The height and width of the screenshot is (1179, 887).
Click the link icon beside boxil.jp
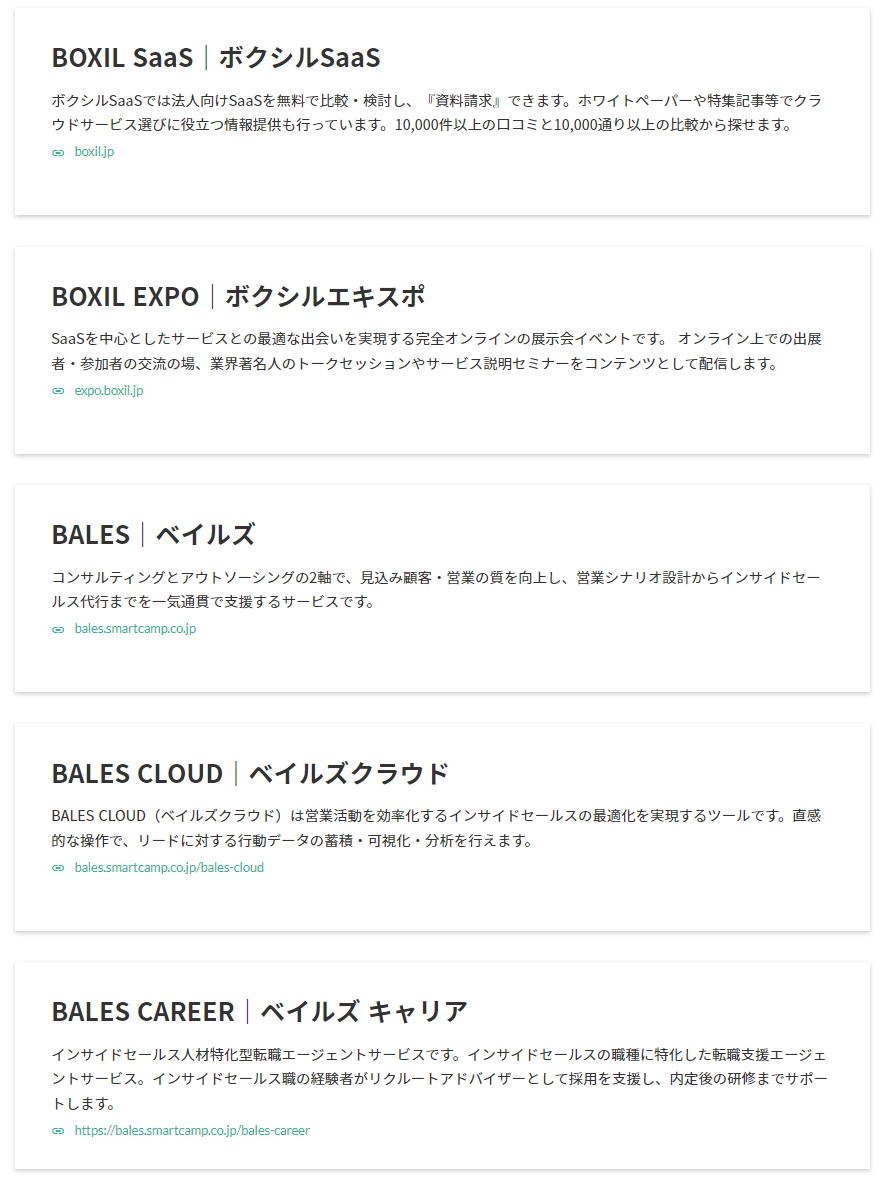(58, 153)
